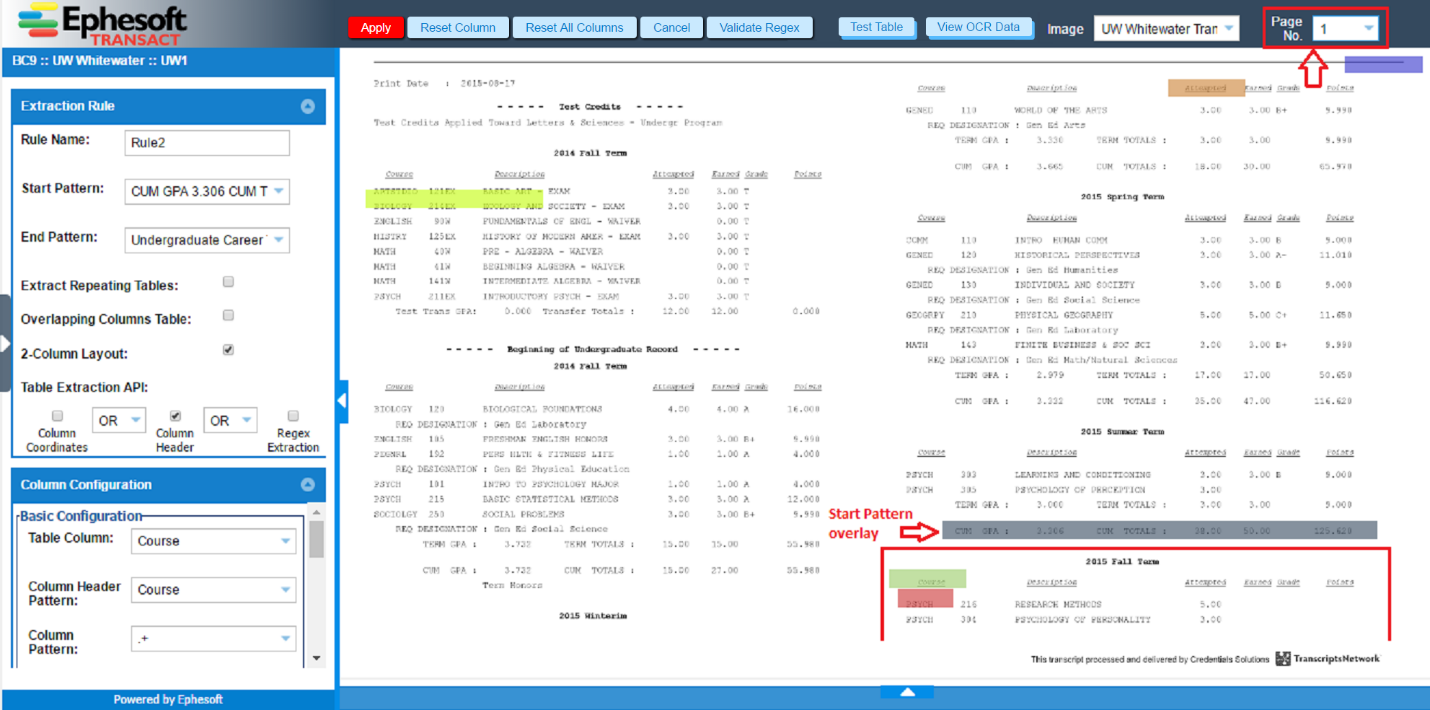Click the Cancel button
This screenshot has width=1430, height=710.
pos(672,28)
